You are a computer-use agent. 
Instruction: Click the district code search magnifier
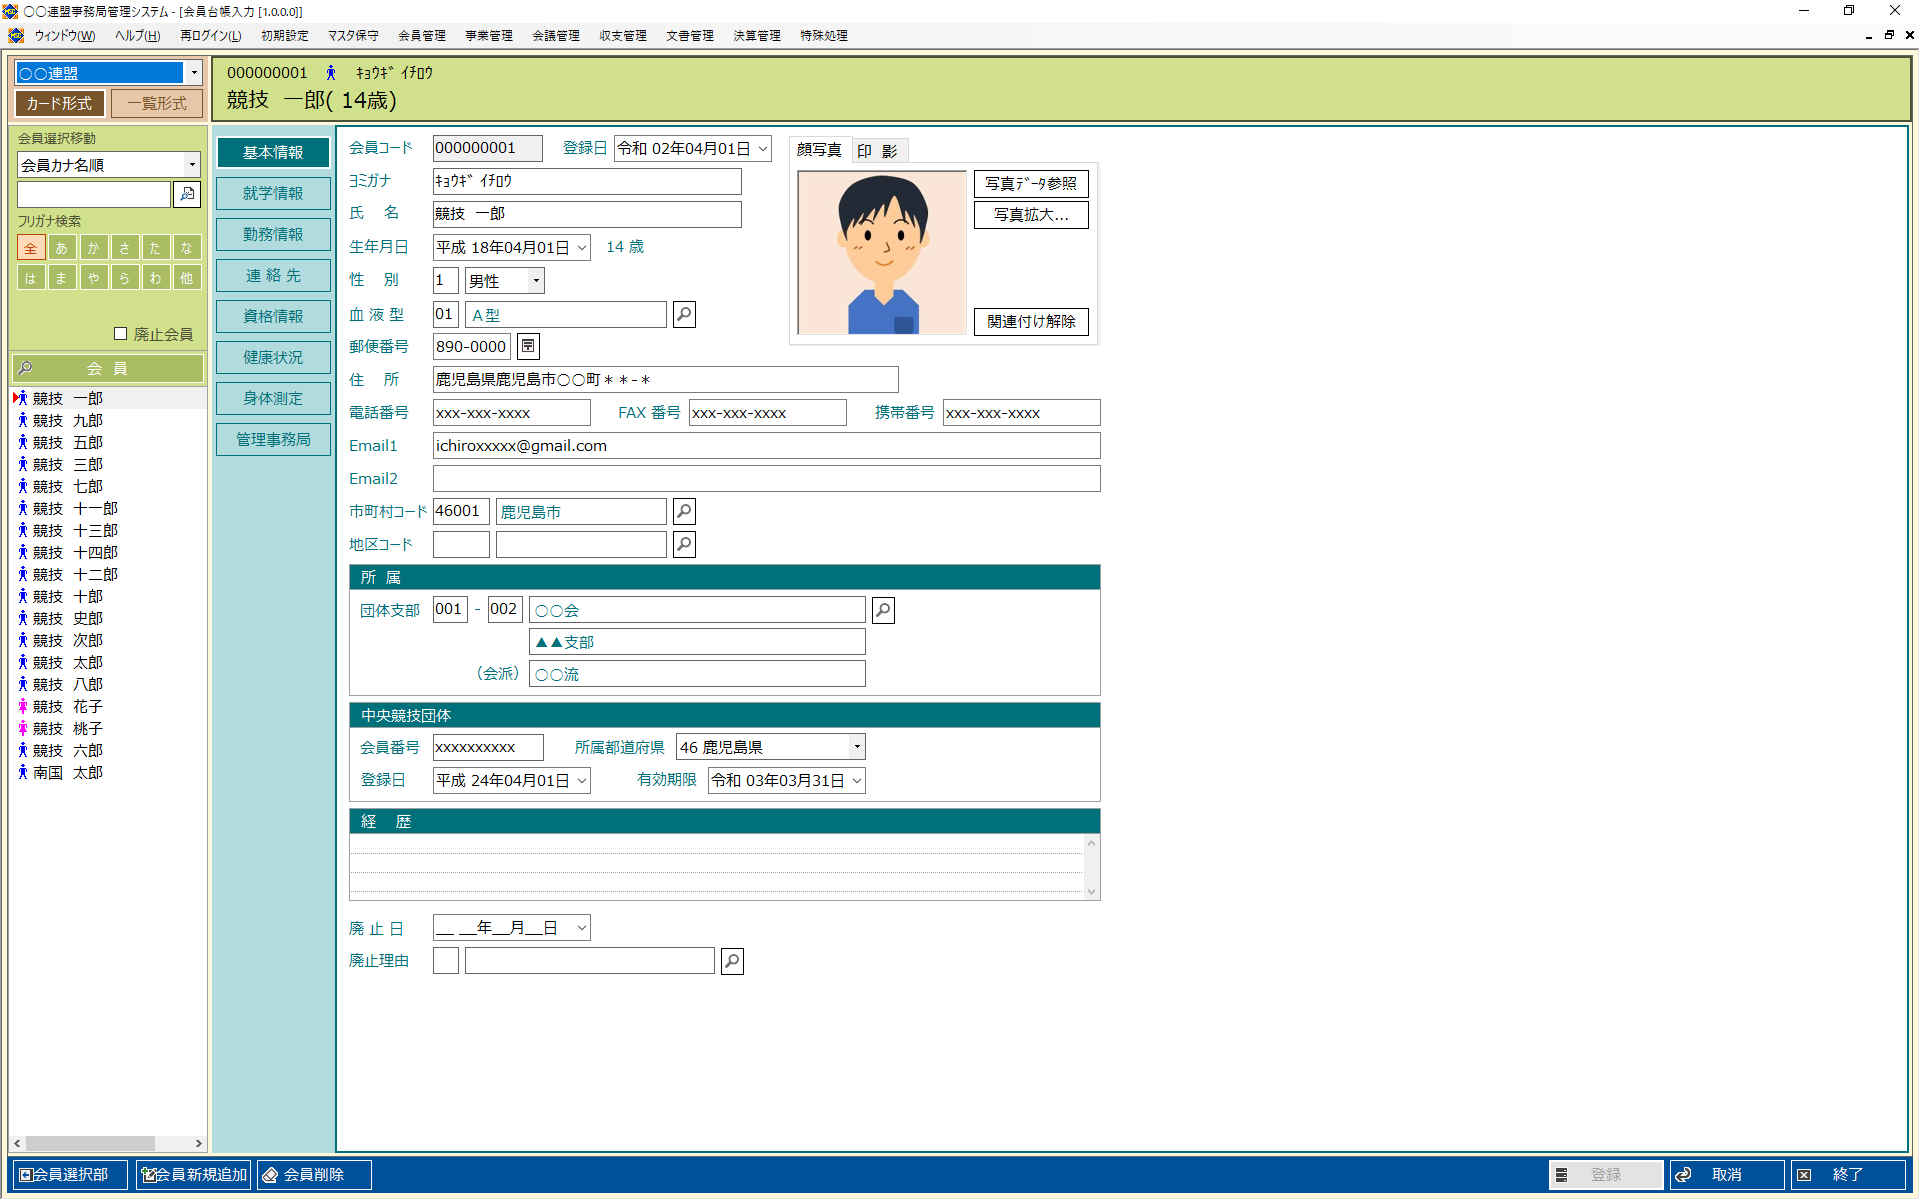point(684,545)
